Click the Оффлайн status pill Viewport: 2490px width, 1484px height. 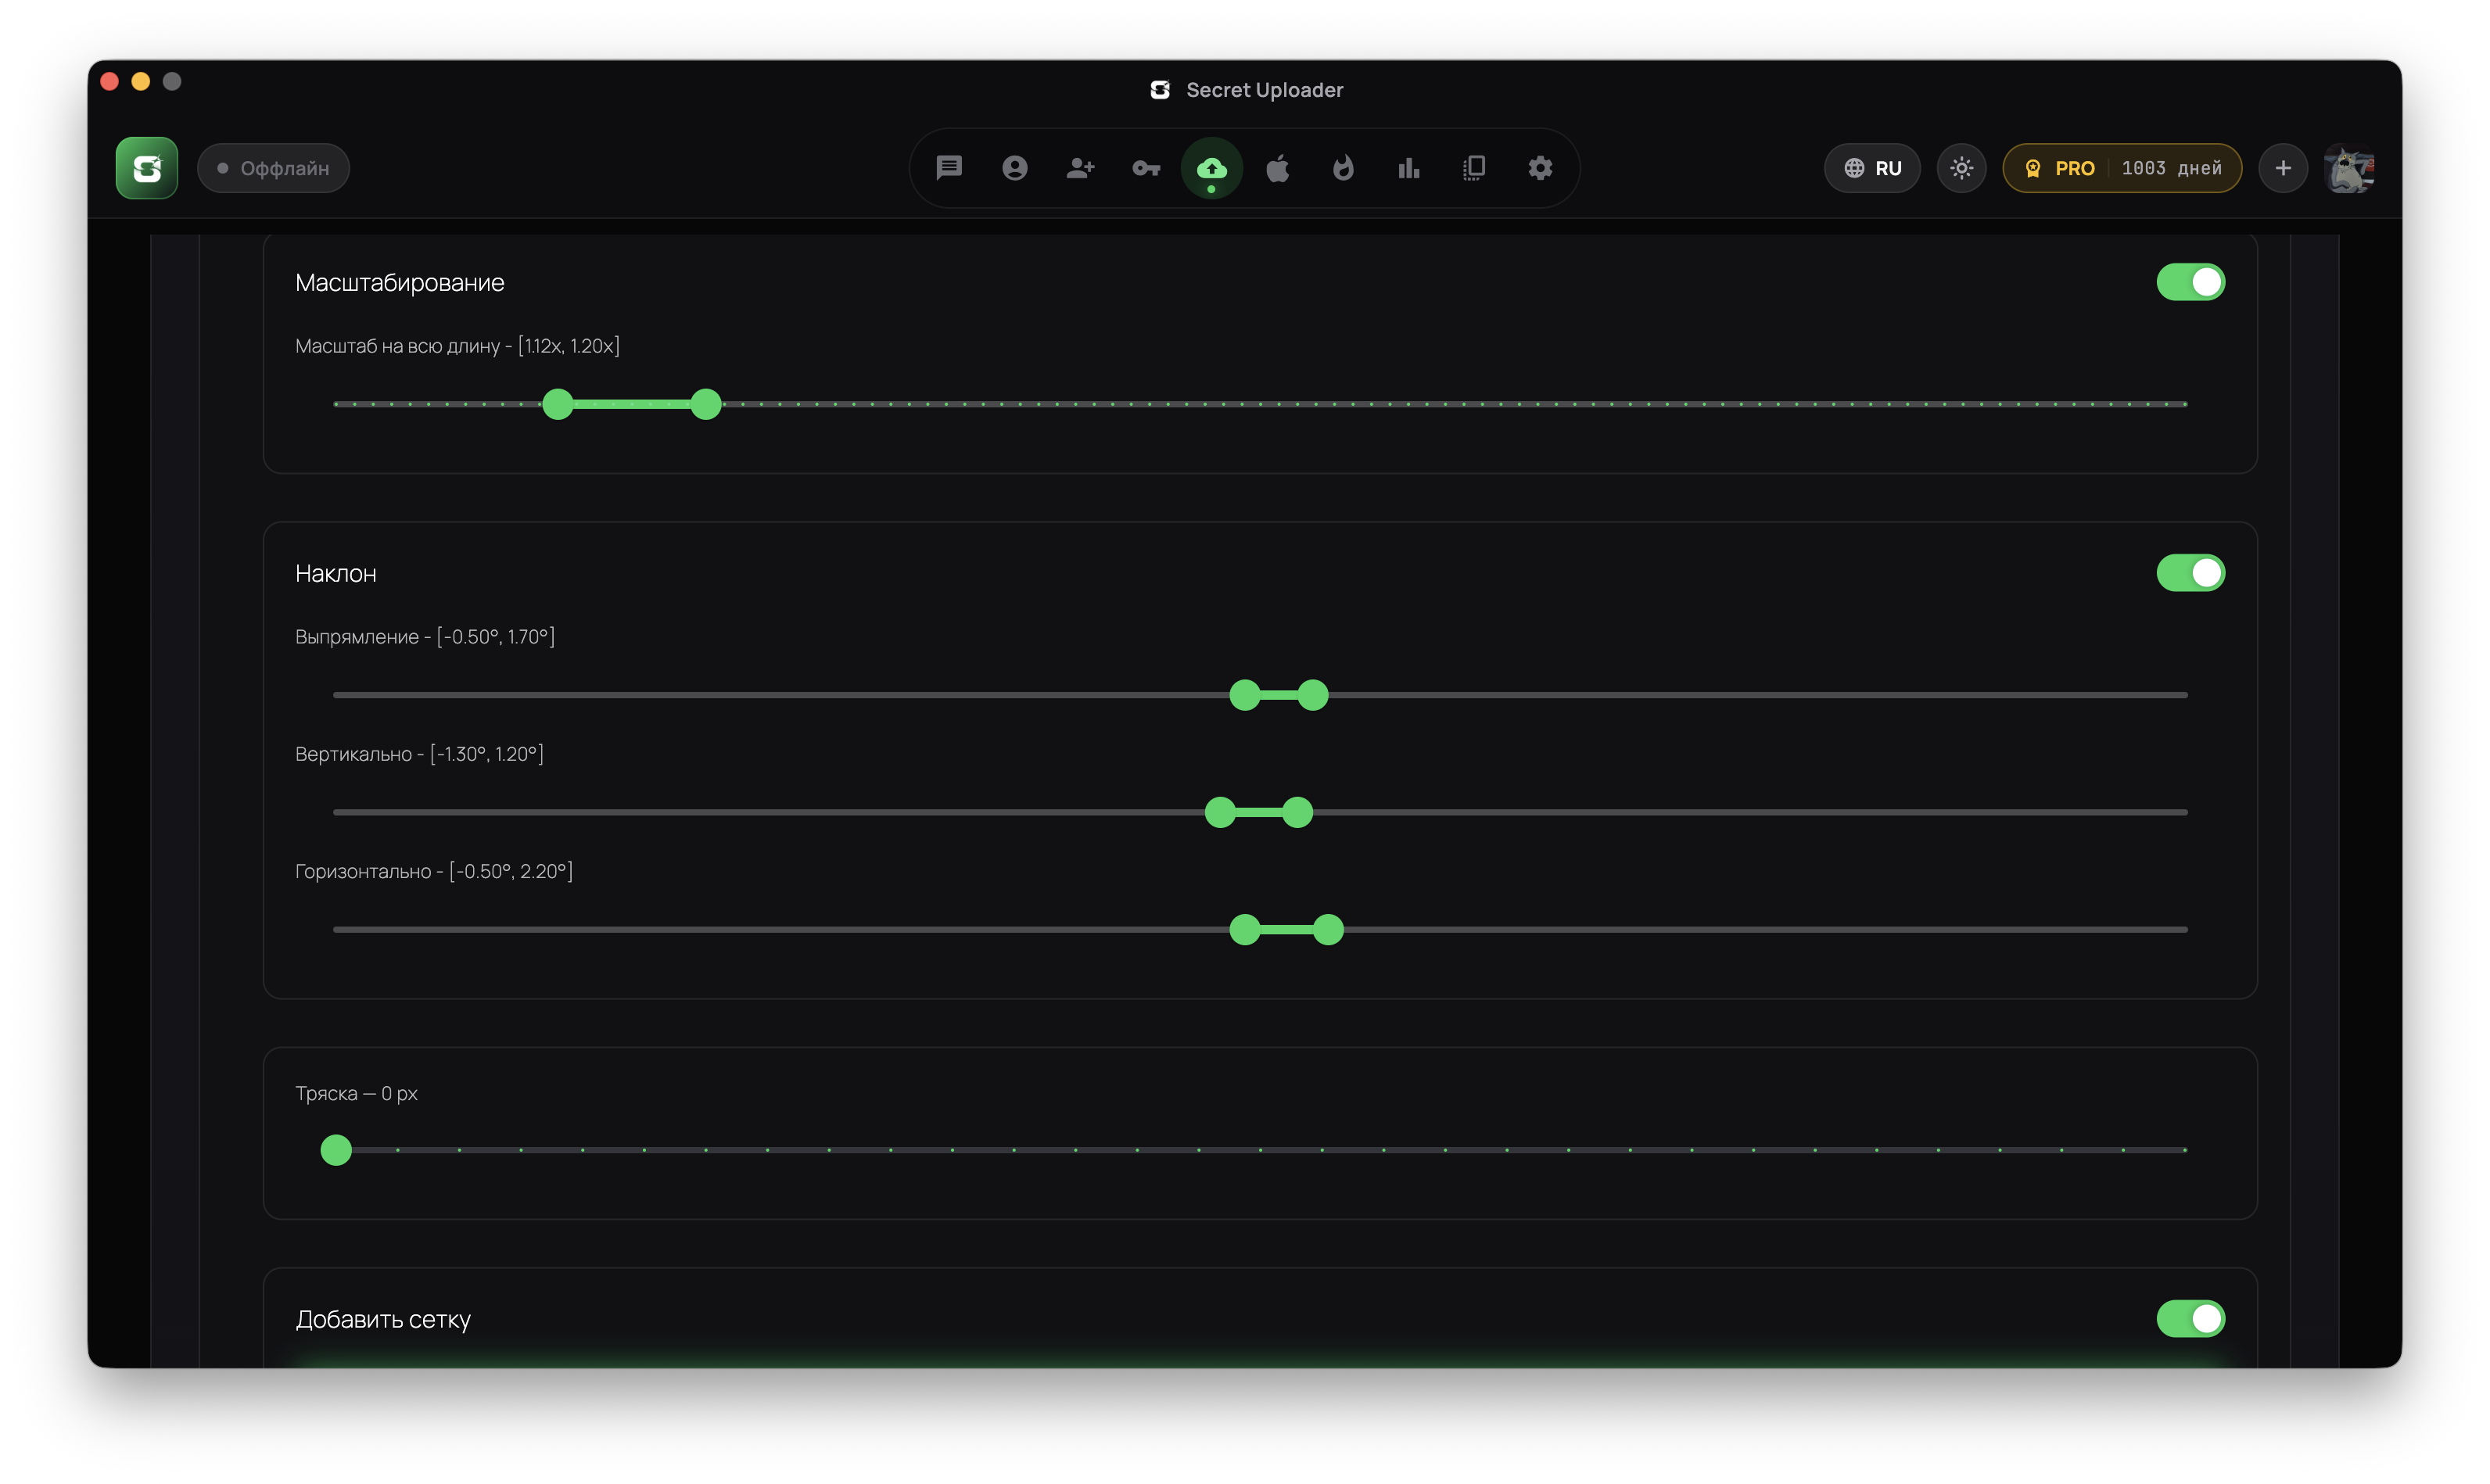click(273, 168)
